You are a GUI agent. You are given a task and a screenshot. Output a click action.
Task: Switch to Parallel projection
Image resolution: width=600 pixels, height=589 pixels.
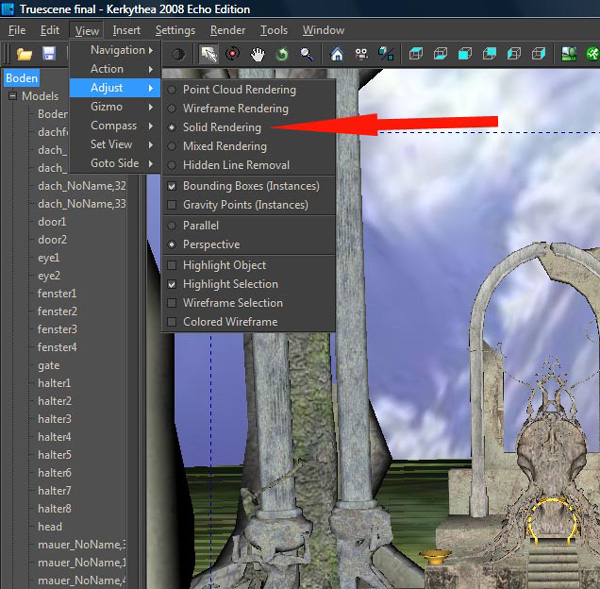[x=249, y=225]
